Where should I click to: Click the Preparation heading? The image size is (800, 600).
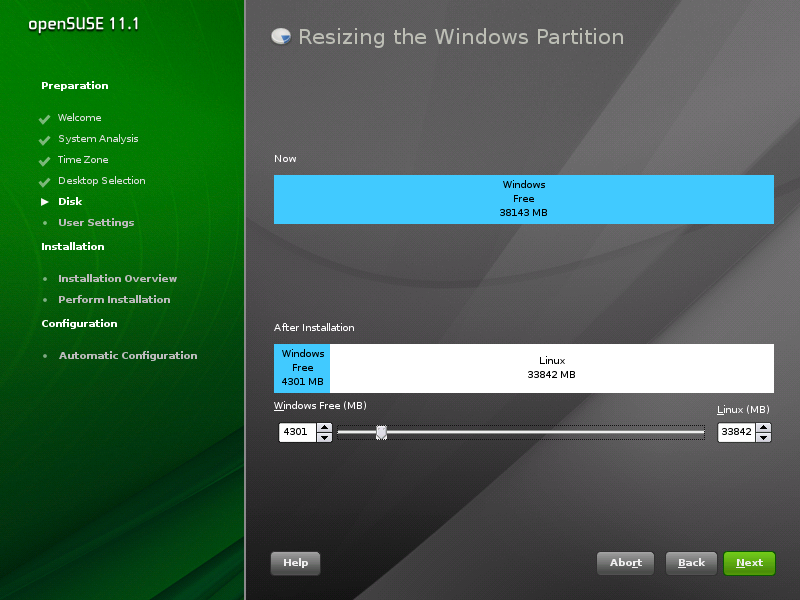coord(74,86)
